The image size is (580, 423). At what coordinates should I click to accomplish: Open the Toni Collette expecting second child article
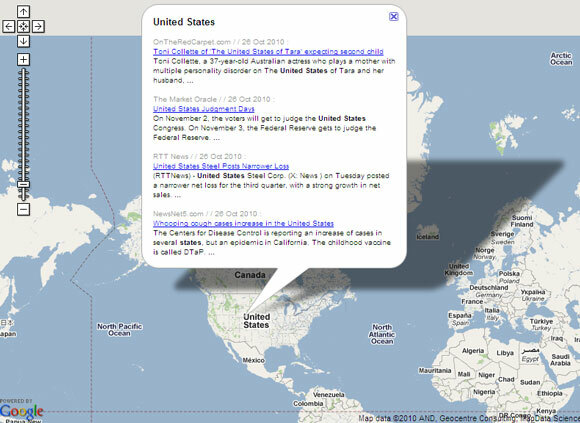tap(268, 52)
